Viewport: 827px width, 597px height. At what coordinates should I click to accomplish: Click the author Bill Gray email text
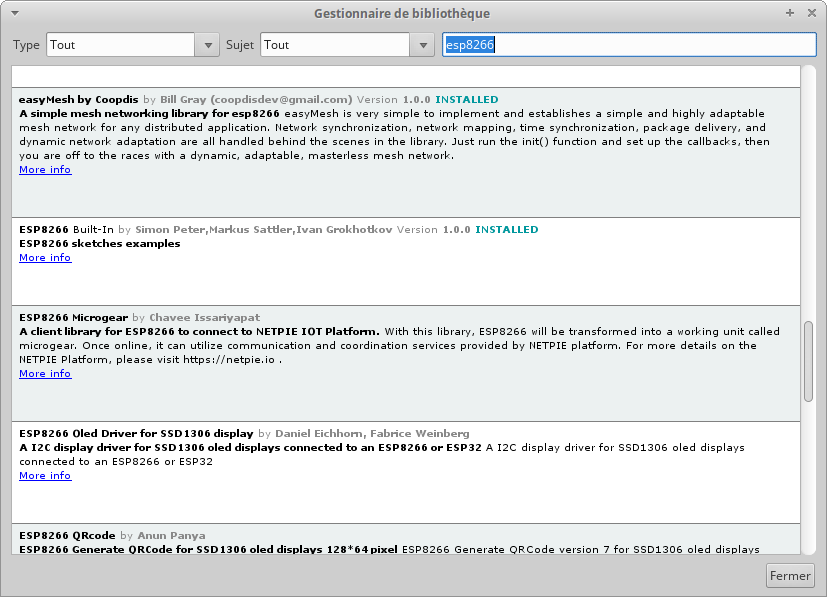pyautogui.click(x=256, y=99)
